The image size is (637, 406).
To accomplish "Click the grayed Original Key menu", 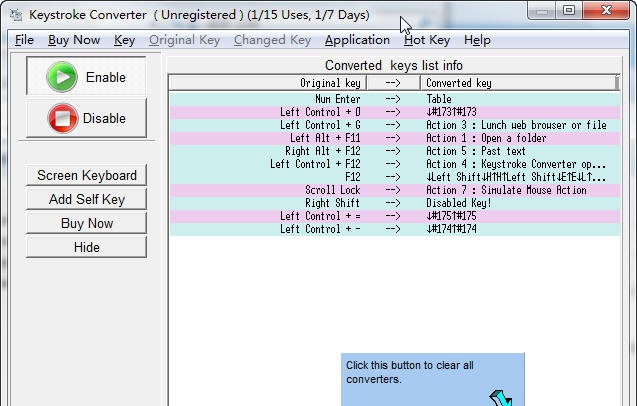I will (184, 40).
